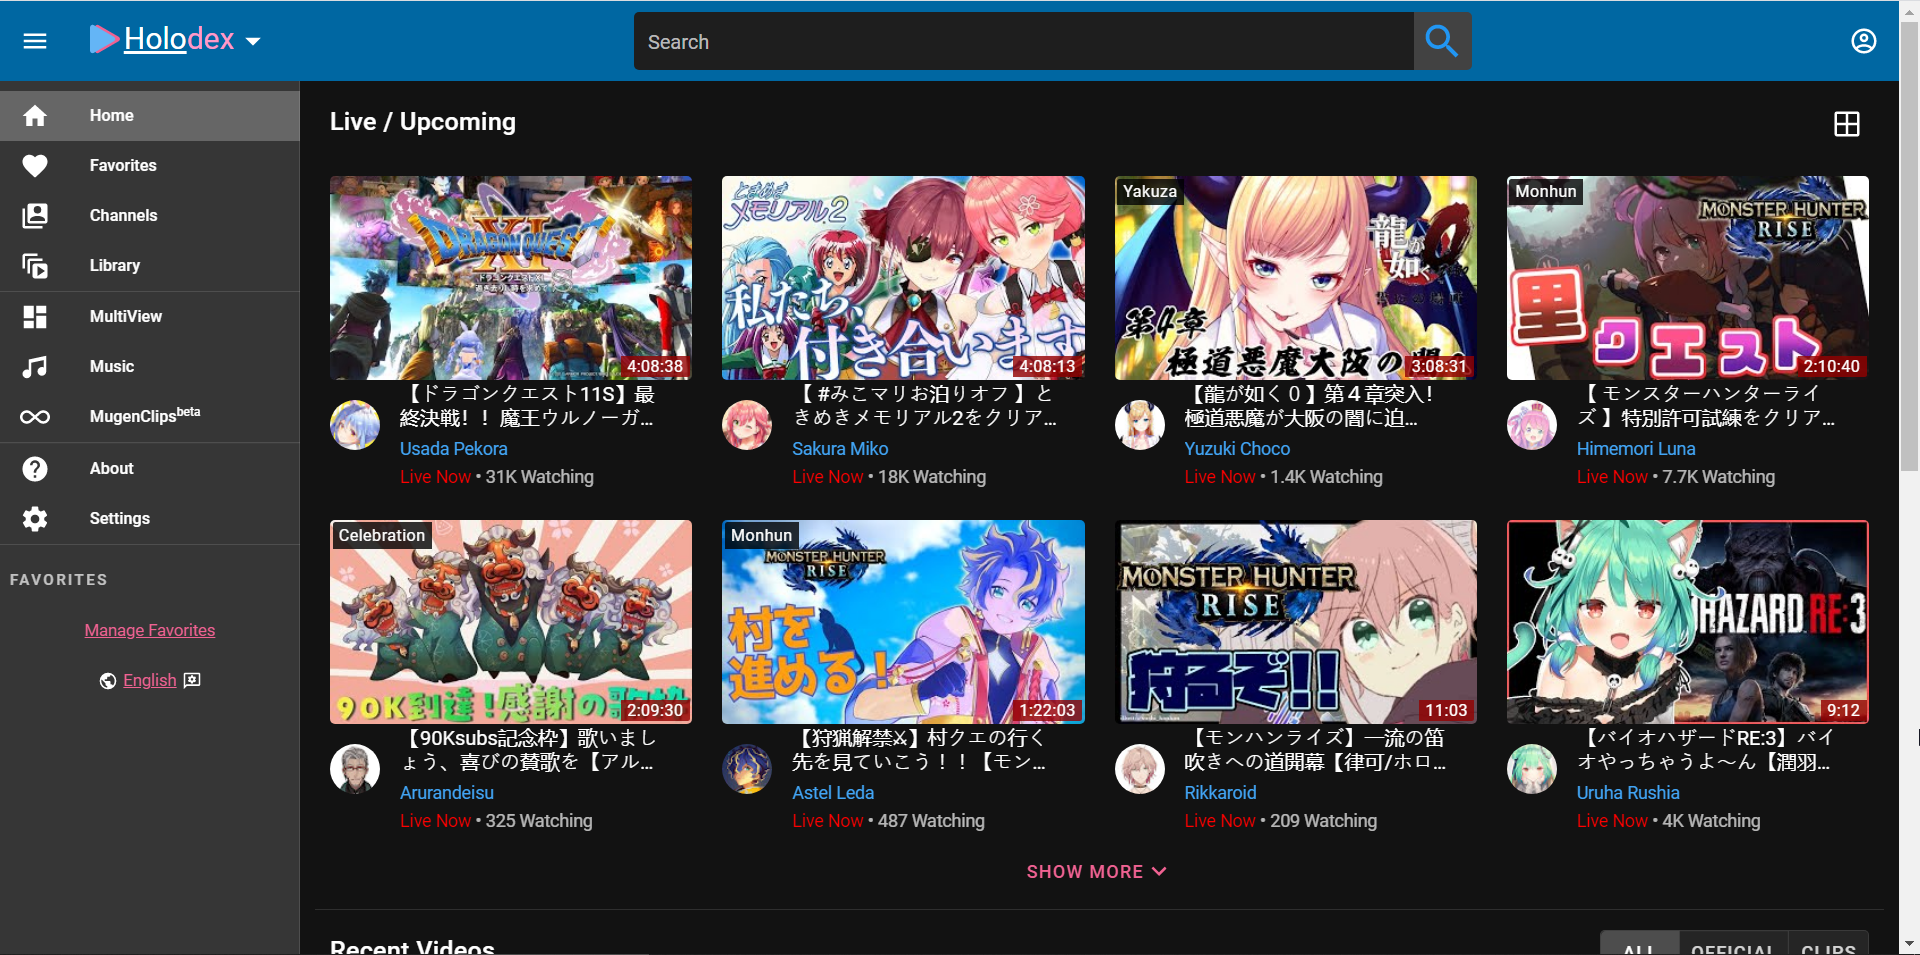Image resolution: width=1920 pixels, height=955 pixels.
Task: Open the hamburger navigation menu
Action: pyautogui.click(x=35, y=41)
